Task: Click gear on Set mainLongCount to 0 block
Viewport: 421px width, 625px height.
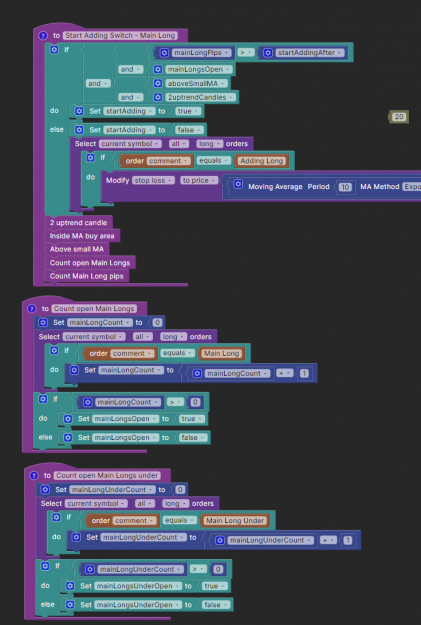Action: pos(43,322)
